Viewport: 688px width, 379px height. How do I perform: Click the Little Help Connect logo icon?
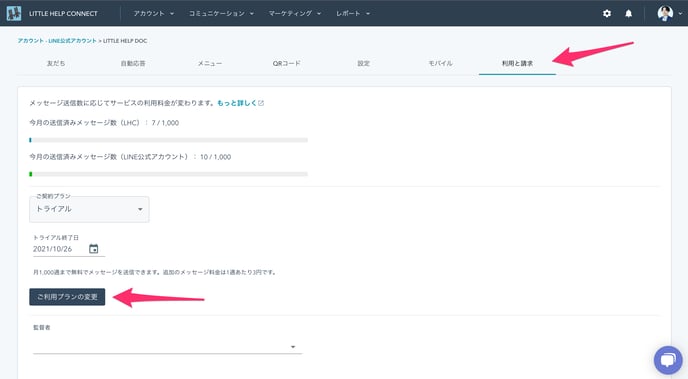tap(14, 13)
